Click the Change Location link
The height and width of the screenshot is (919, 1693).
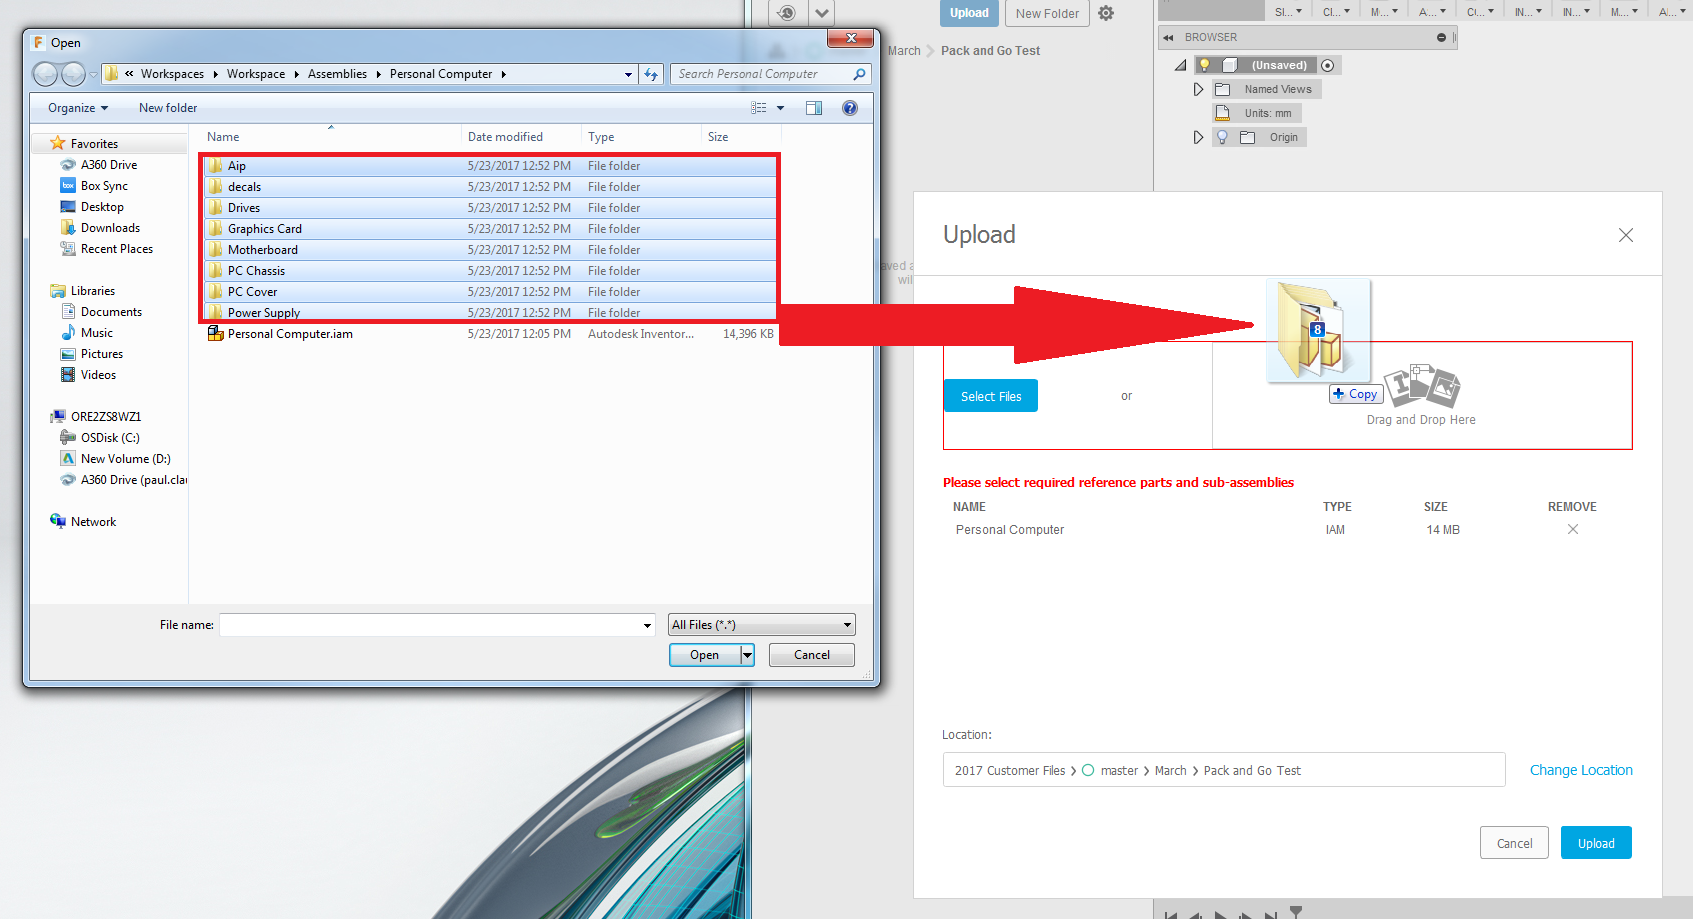(x=1581, y=770)
